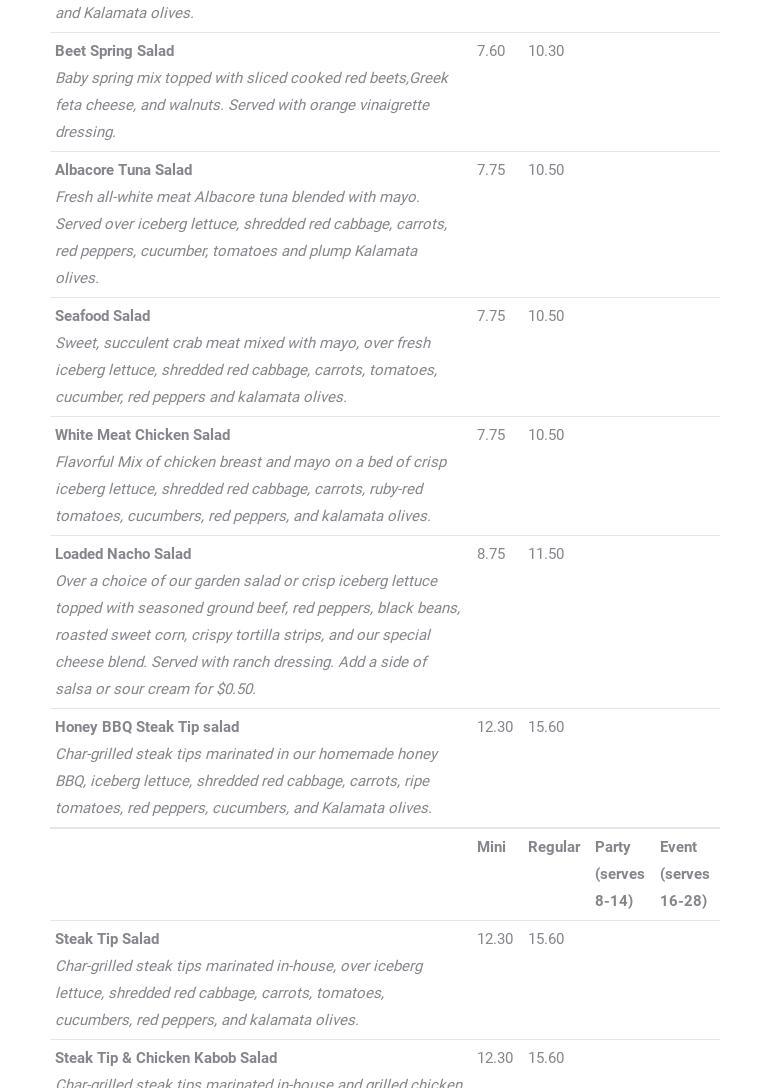The height and width of the screenshot is (1088, 770).
Task: Choose the Seafood Salad item name
Action: click(x=102, y=316)
